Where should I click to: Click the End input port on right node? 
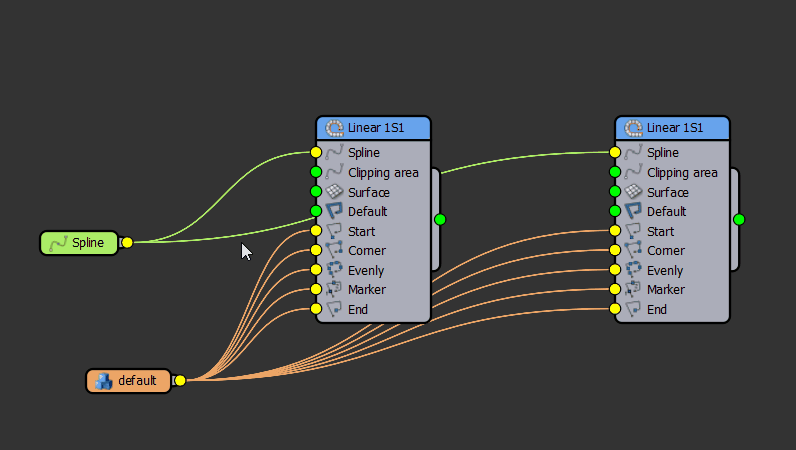615,309
